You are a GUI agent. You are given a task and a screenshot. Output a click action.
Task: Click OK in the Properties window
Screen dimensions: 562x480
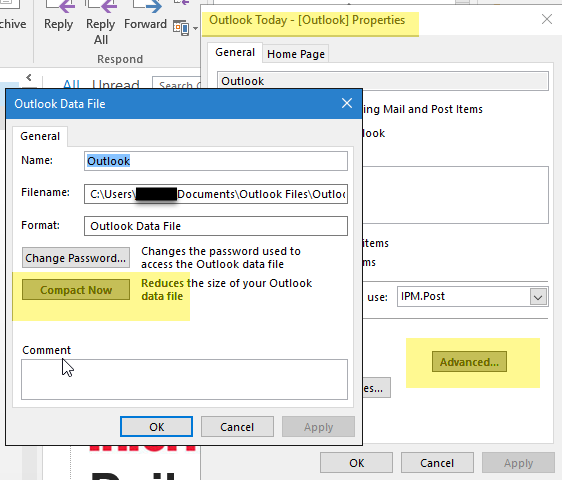[x=356, y=463]
